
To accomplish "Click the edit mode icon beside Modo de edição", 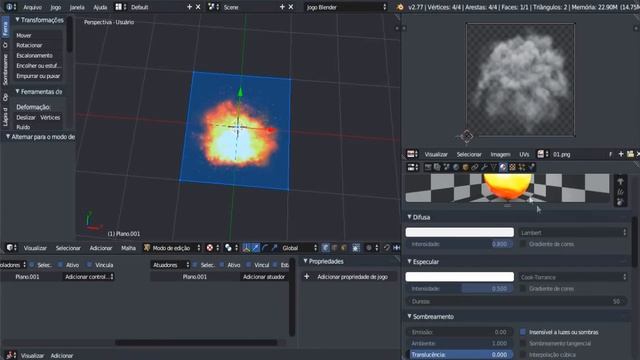I will click(x=147, y=248).
